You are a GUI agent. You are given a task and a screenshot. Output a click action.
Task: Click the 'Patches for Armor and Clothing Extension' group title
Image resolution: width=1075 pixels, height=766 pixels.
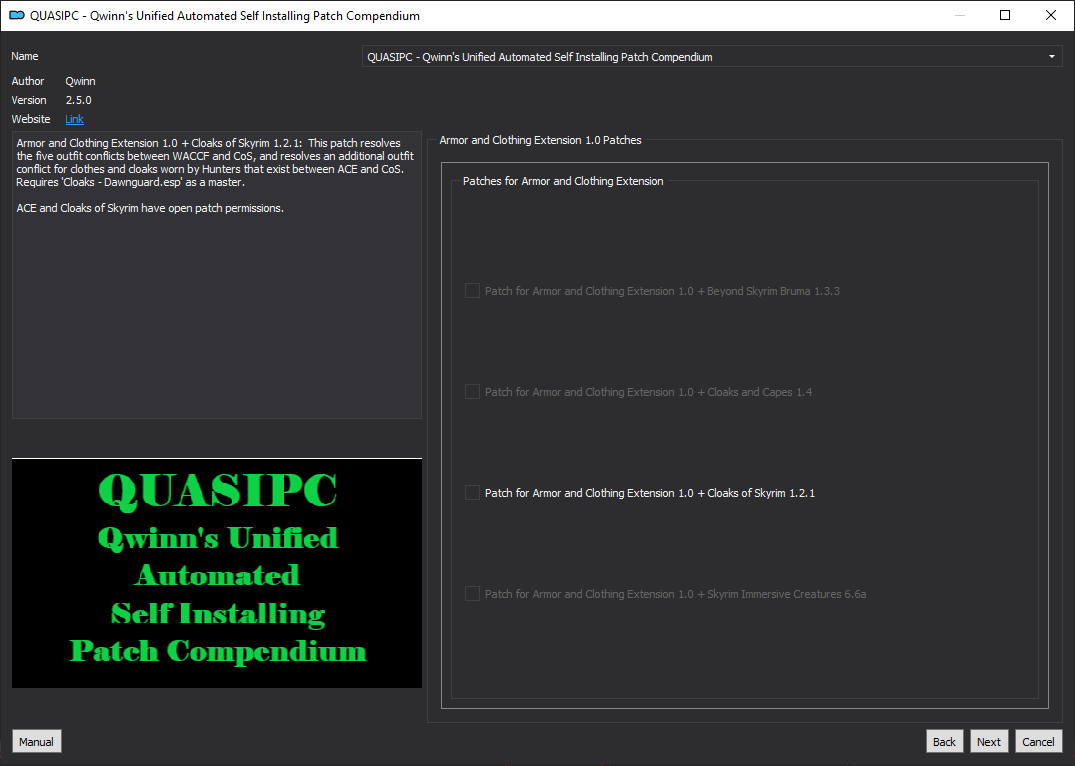pyautogui.click(x=563, y=181)
